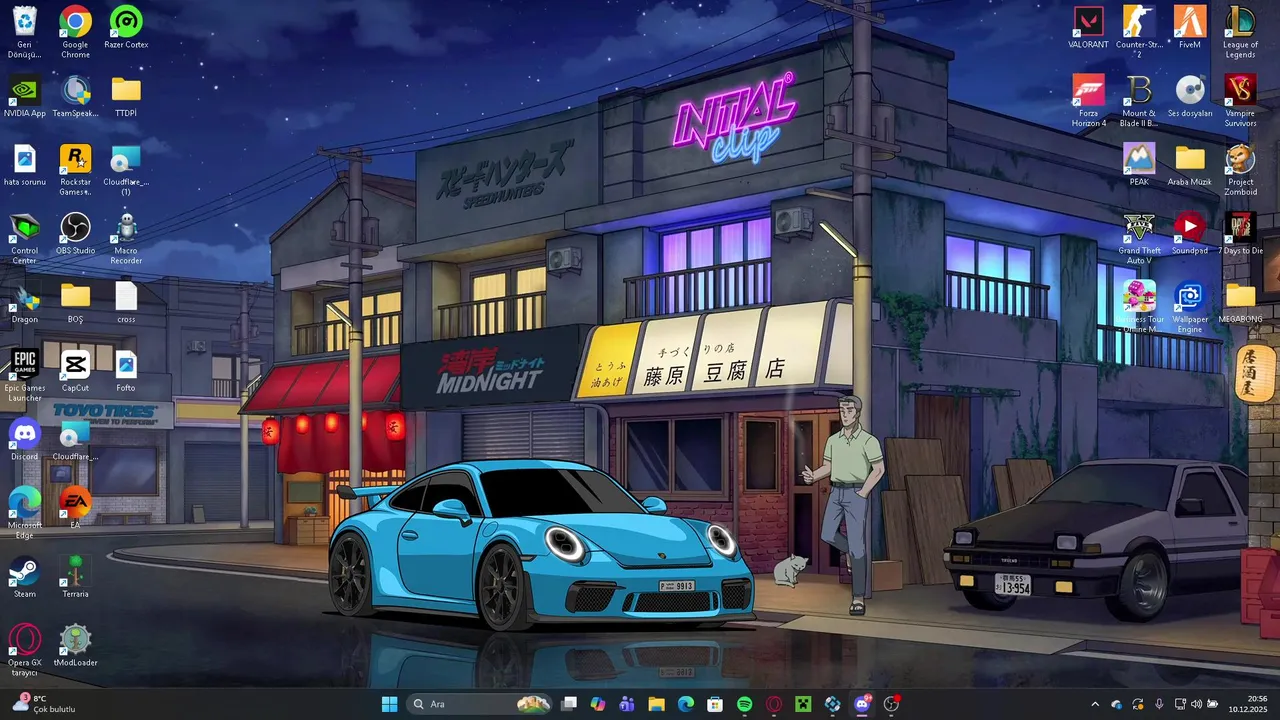Select the Fofto file icon
This screenshot has width=1280, height=720.
(x=126, y=370)
